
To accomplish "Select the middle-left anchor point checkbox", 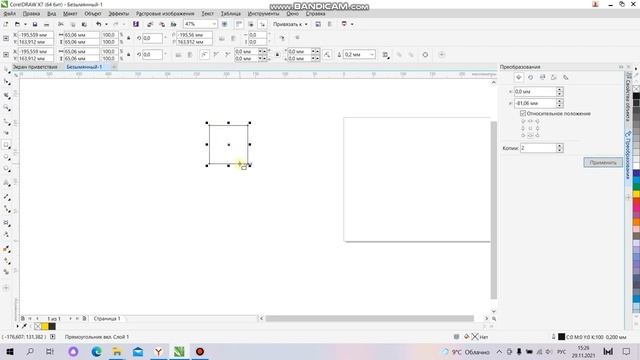I will pos(523,128).
